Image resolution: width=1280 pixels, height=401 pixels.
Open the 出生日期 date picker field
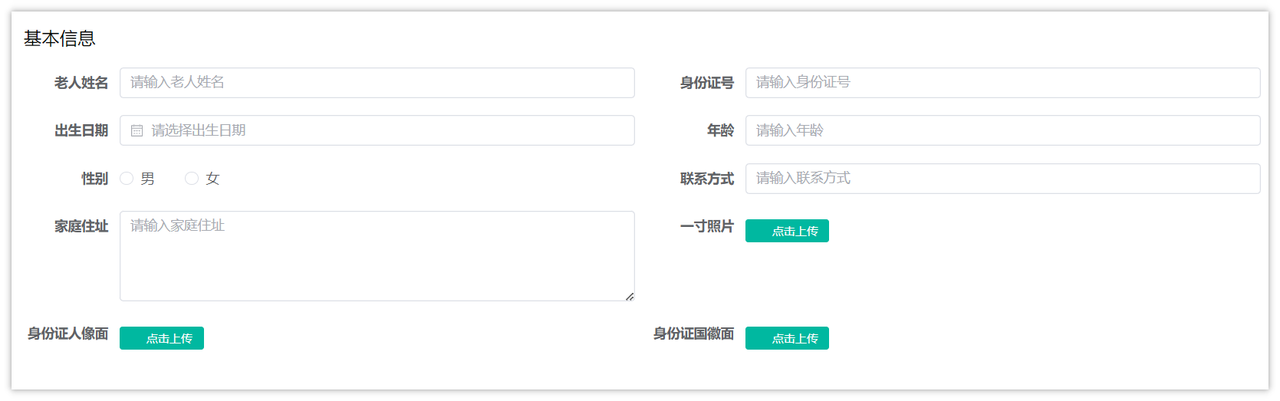click(x=377, y=131)
